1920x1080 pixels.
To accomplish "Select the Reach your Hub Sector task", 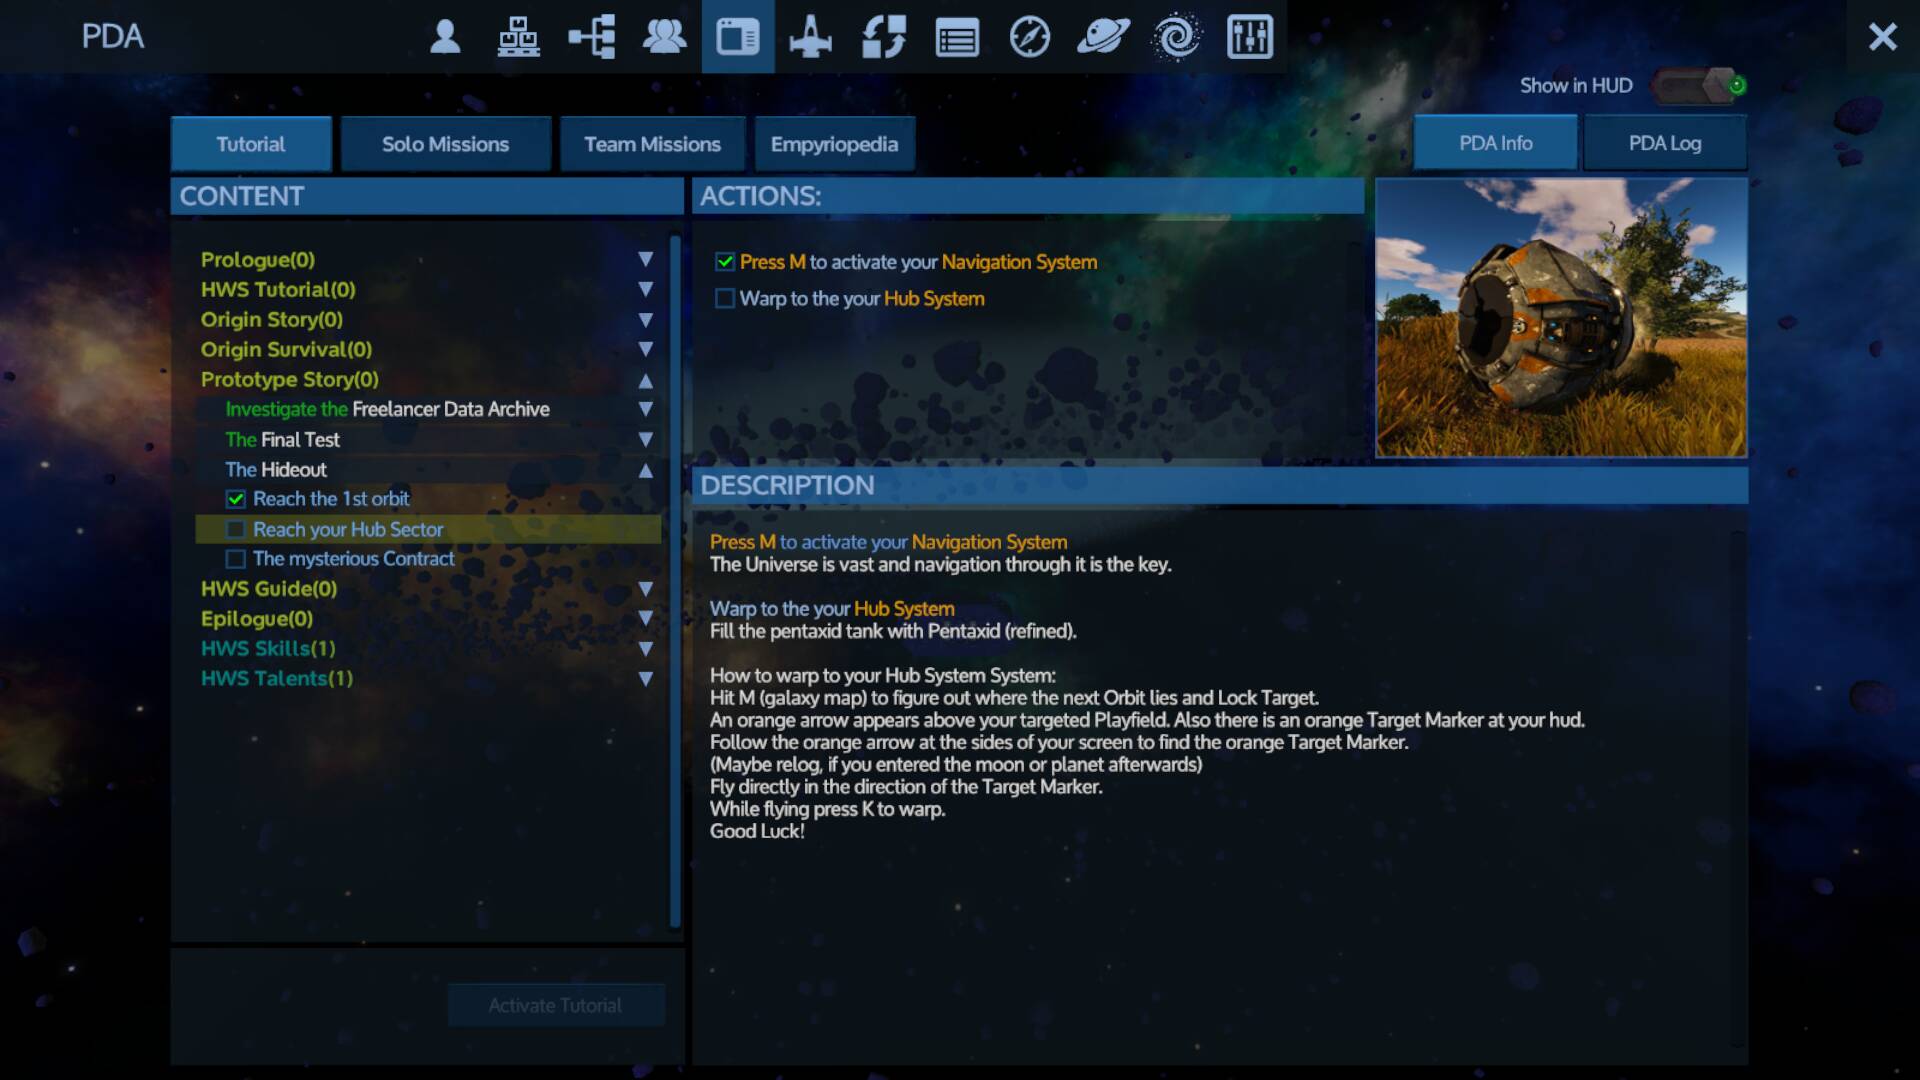I will 348,529.
